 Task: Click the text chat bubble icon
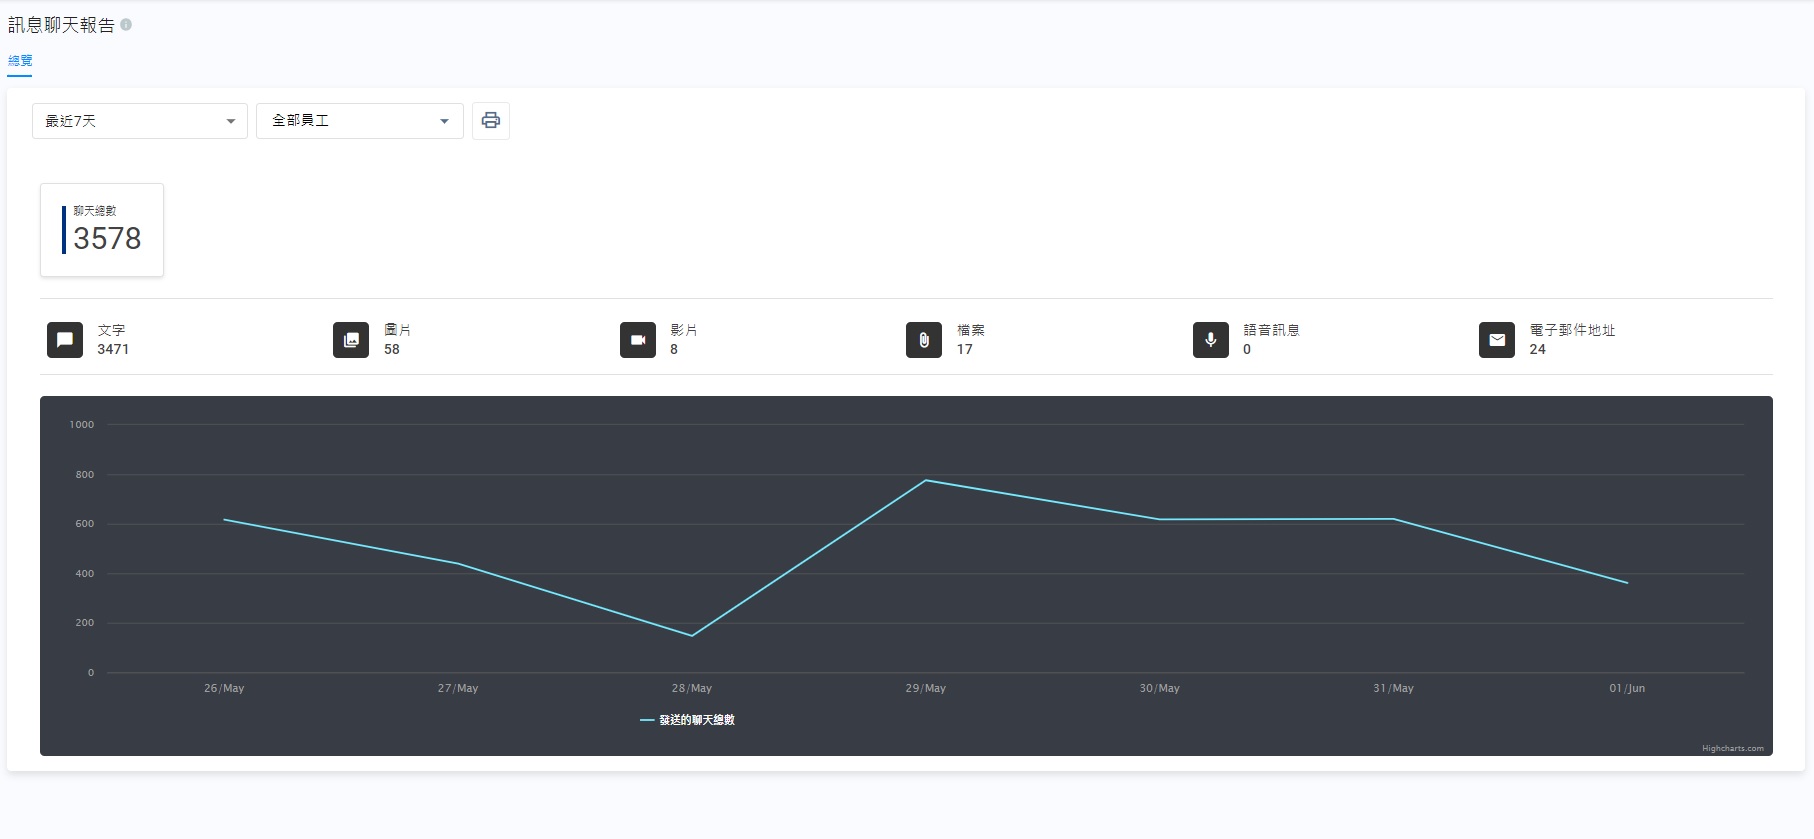point(65,340)
